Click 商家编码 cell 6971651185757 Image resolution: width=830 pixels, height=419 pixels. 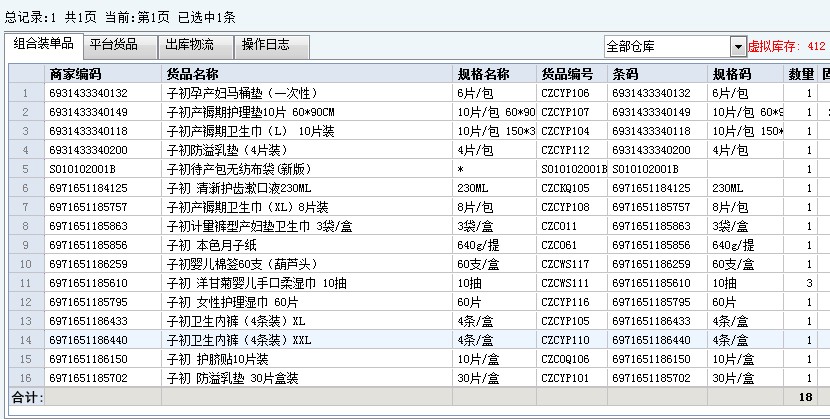(x=103, y=207)
